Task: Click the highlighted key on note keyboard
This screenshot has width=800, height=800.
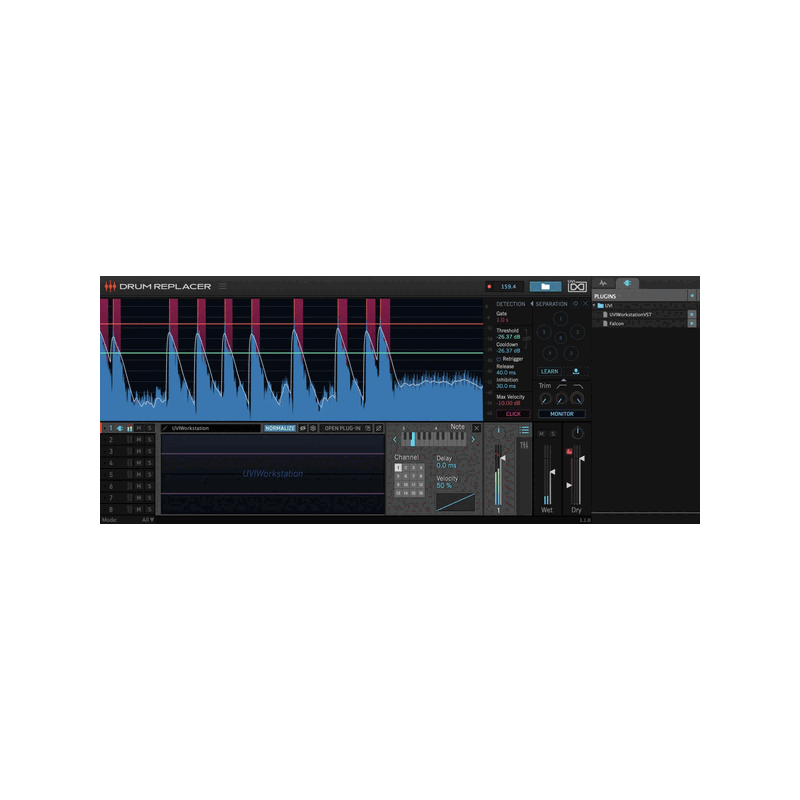Action: [x=413, y=440]
